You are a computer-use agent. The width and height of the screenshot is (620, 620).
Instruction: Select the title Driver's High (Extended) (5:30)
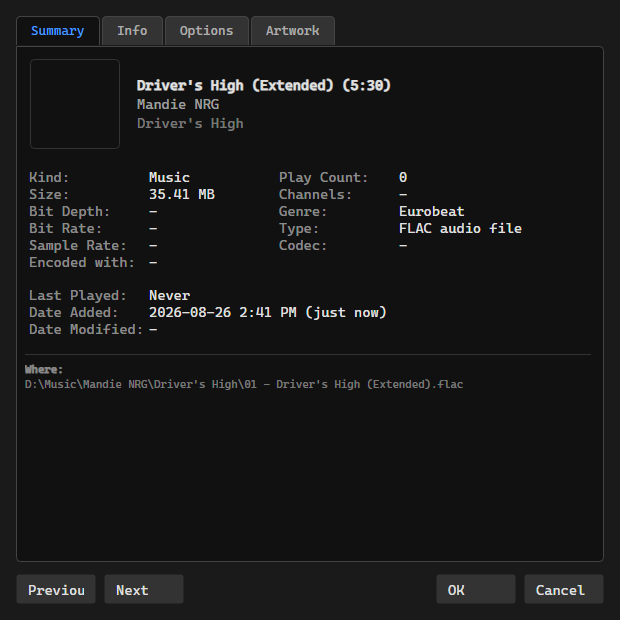[263, 85]
